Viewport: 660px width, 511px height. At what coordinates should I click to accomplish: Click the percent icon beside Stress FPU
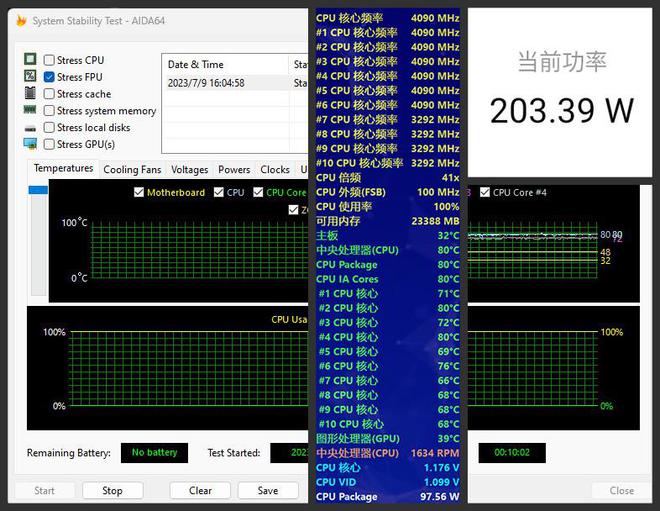[30, 76]
